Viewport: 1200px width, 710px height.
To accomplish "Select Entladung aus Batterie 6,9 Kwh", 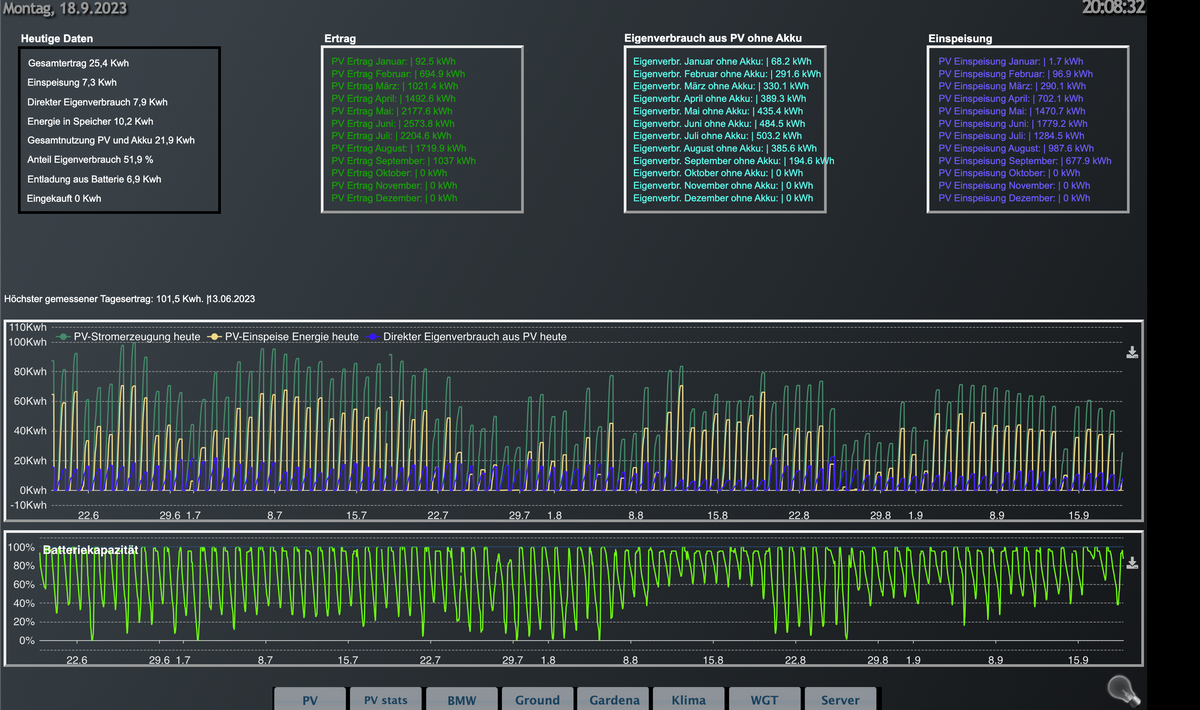I will point(94,179).
